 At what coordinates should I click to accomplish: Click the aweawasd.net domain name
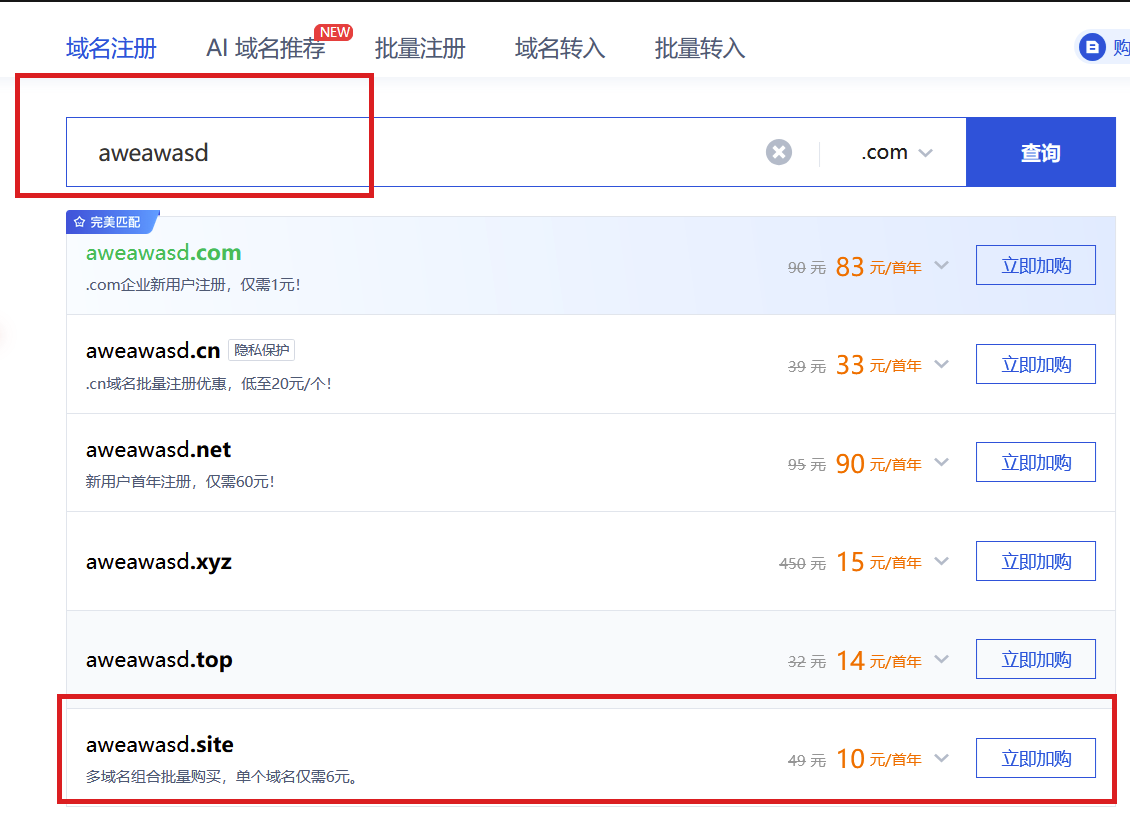[159, 450]
